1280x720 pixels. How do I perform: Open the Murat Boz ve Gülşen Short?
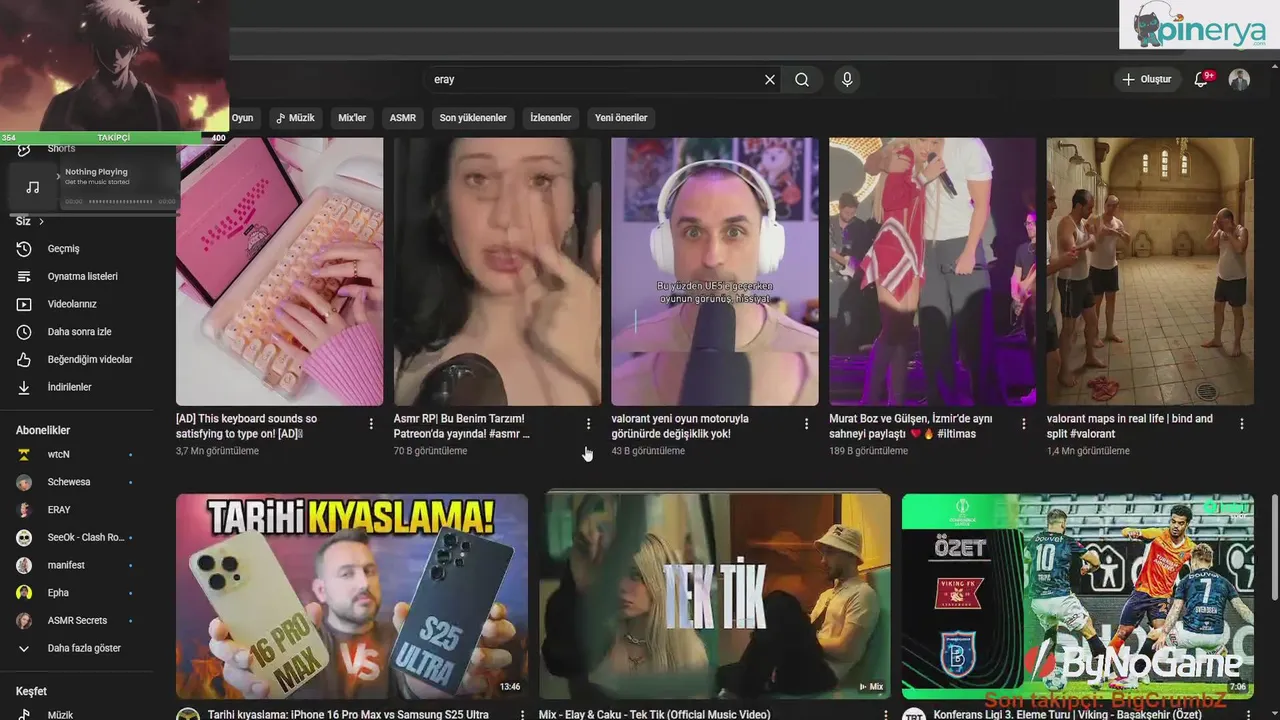932,271
